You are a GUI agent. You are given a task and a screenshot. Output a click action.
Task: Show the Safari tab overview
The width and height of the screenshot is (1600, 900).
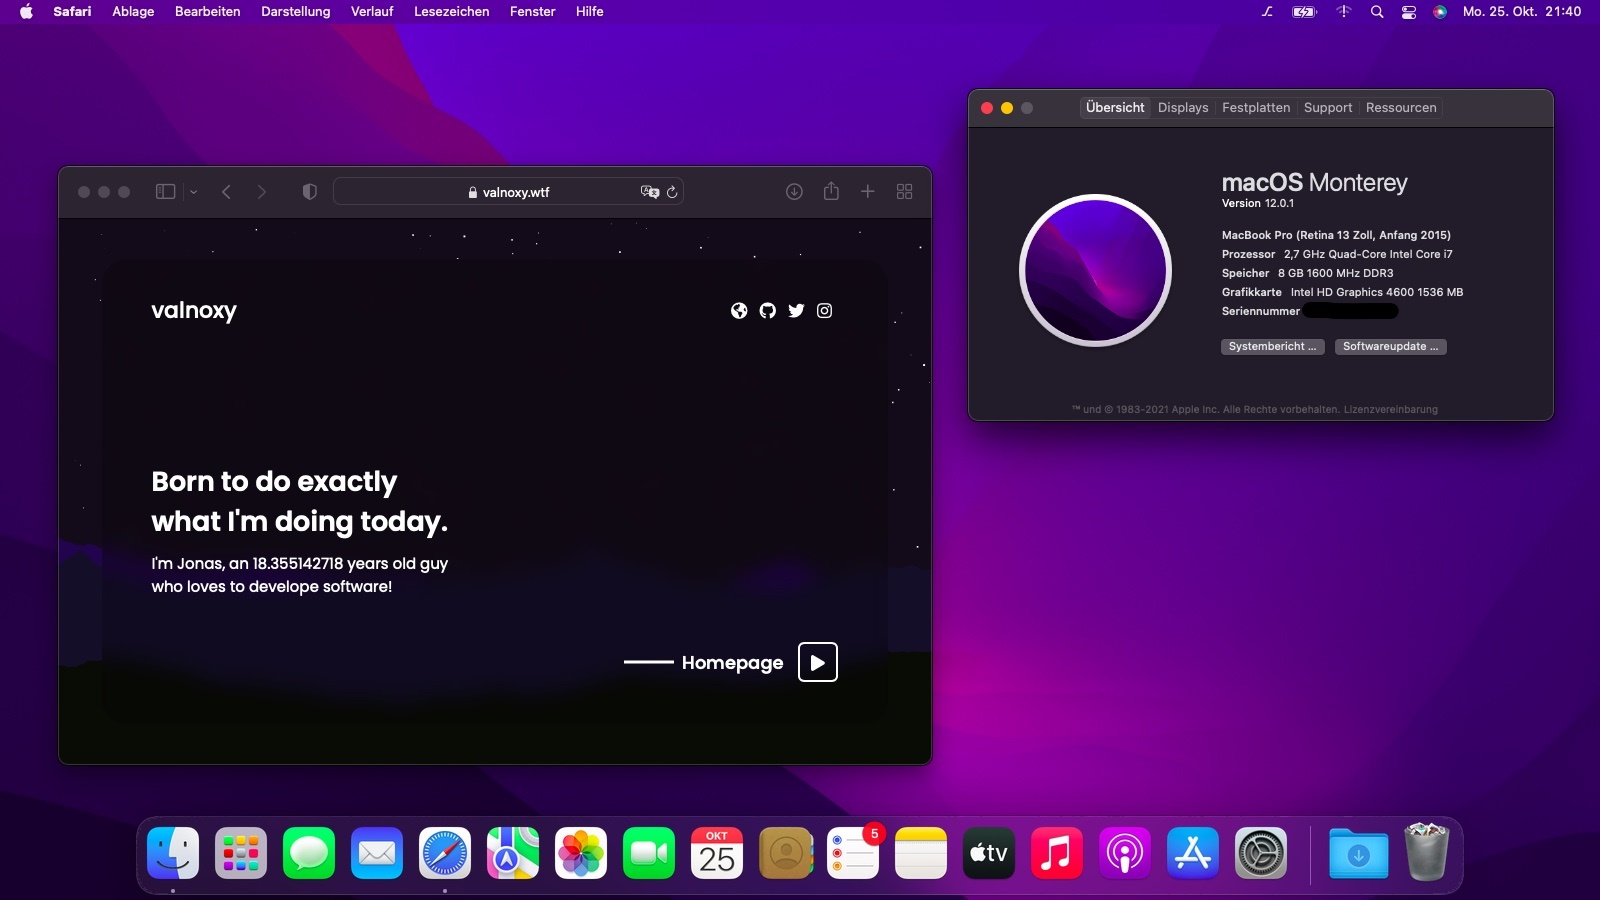tap(905, 191)
